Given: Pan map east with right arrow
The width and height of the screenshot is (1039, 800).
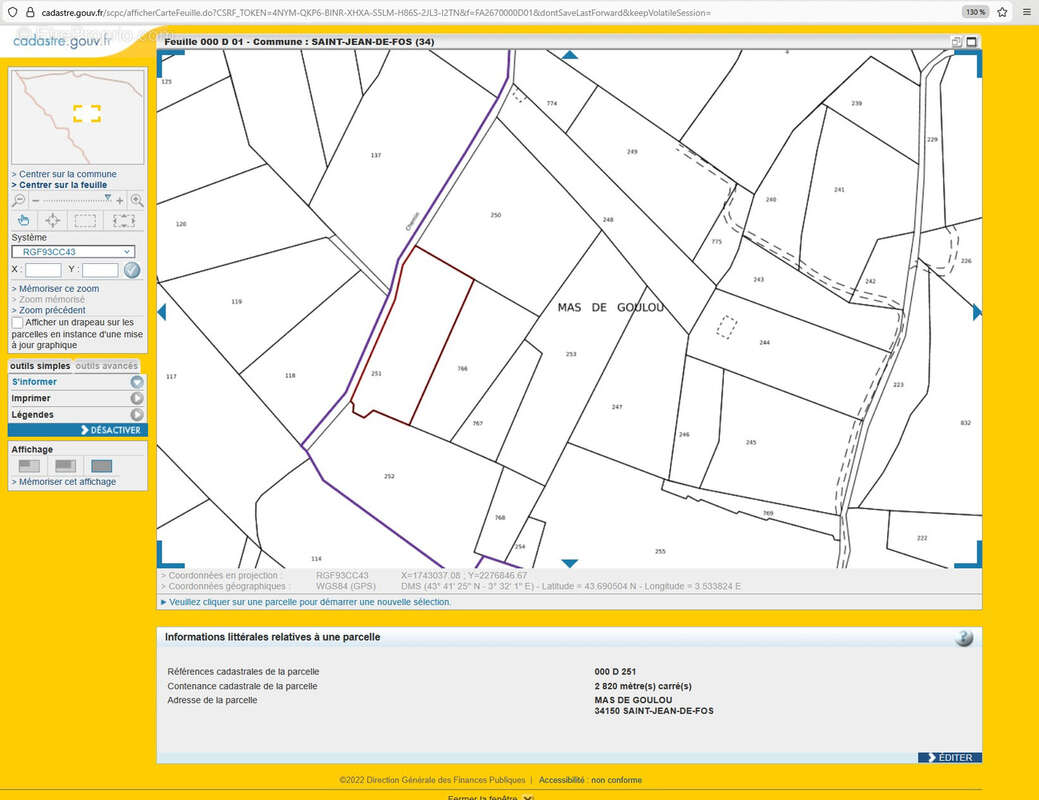Looking at the screenshot, I should (x=977, y=312).
